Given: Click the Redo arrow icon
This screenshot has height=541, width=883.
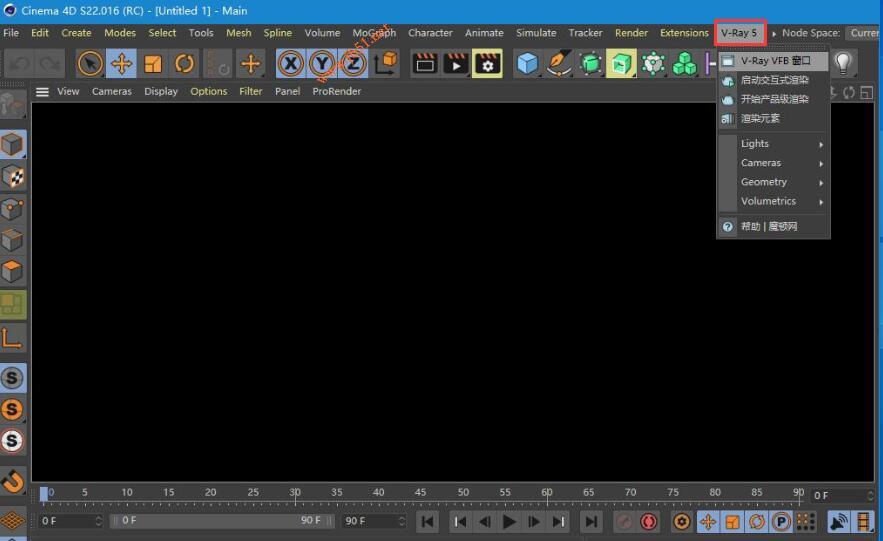Looking at the screenshot, I should tap(50, 64).
